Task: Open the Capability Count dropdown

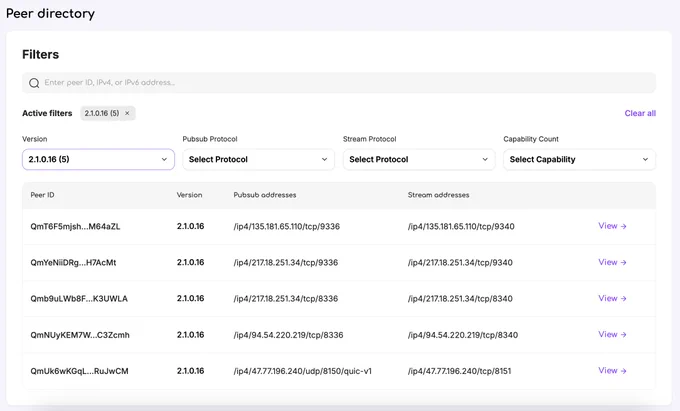Action: (579, 160)
